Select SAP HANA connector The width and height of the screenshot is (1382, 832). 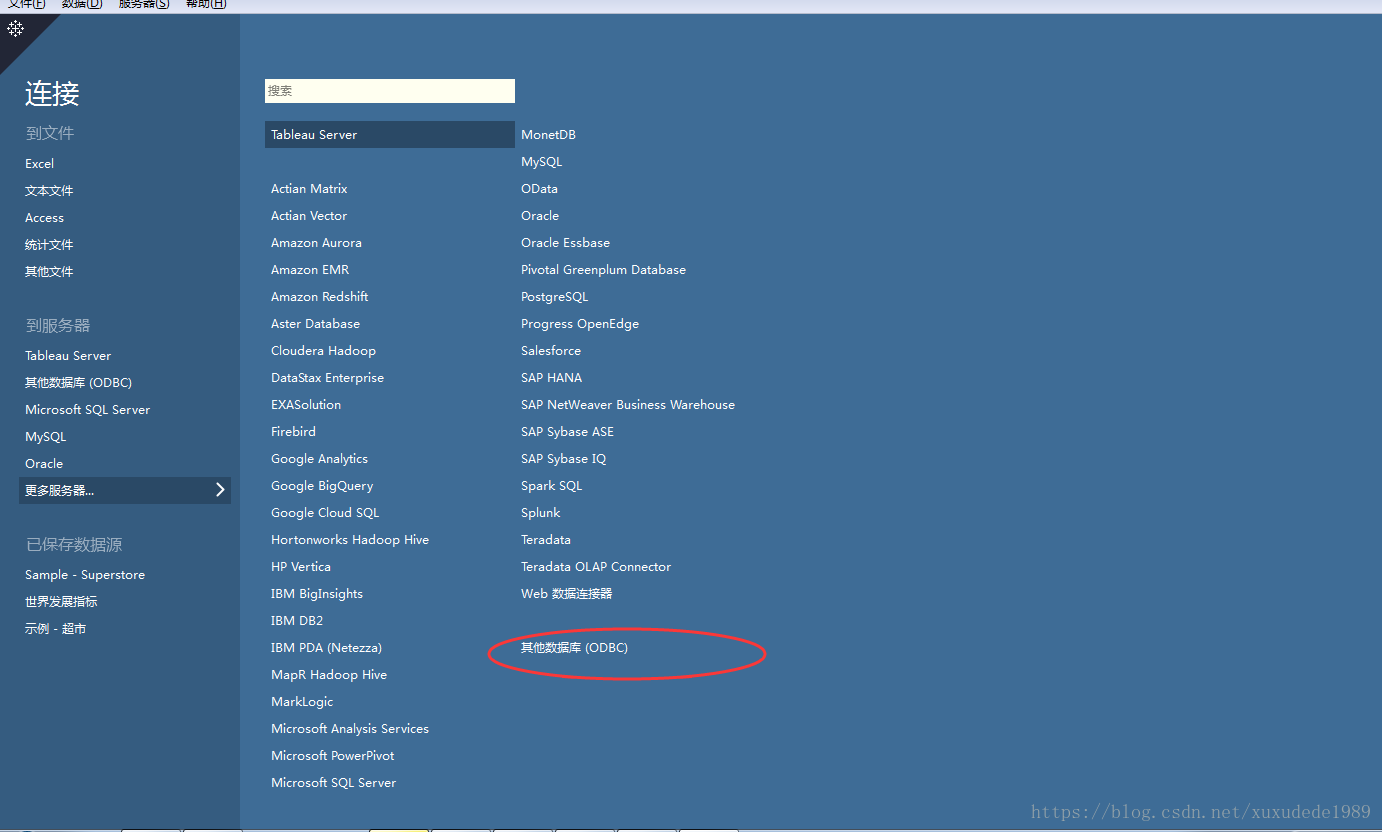(551, 378)
